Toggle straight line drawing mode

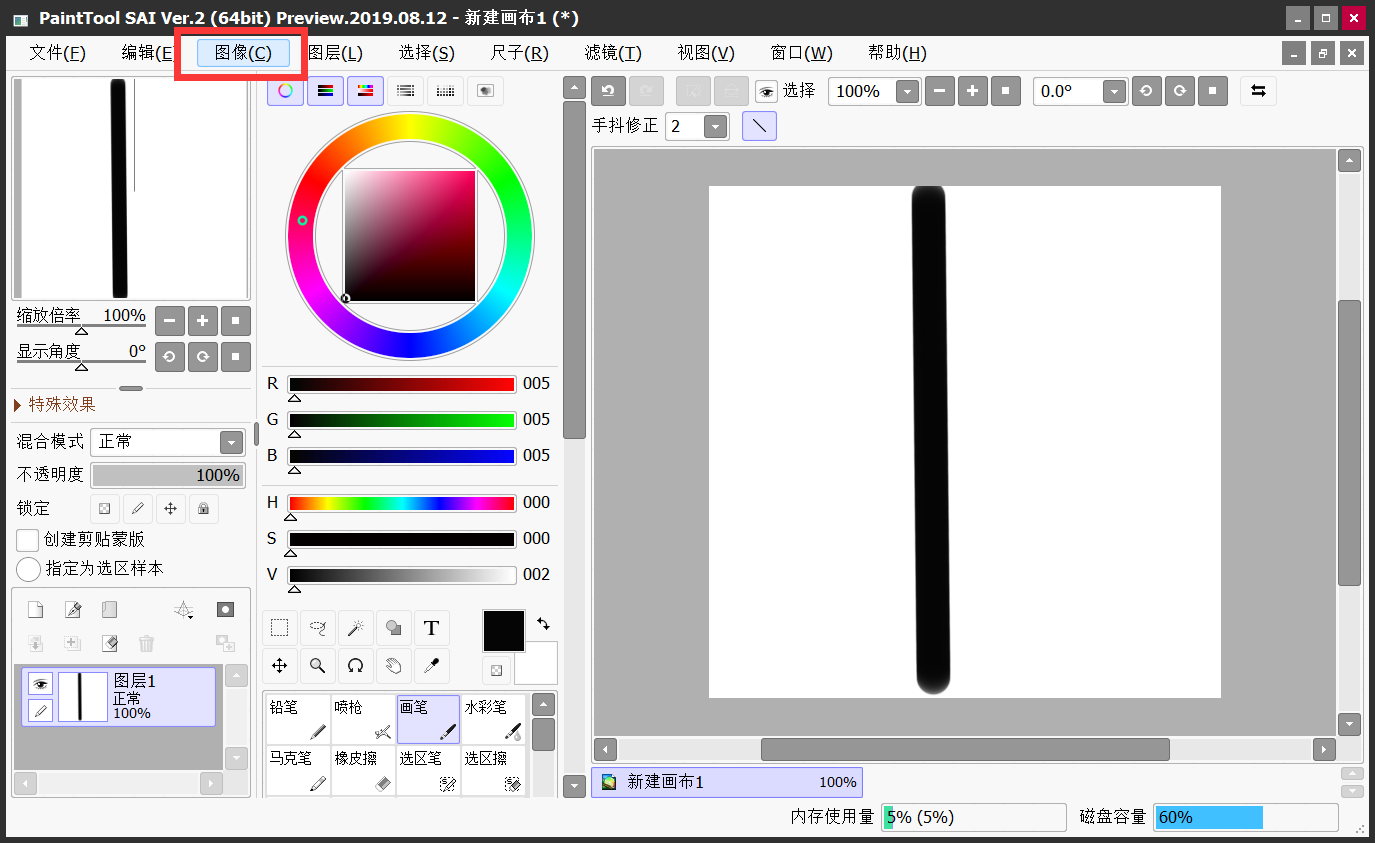(760, 126)
